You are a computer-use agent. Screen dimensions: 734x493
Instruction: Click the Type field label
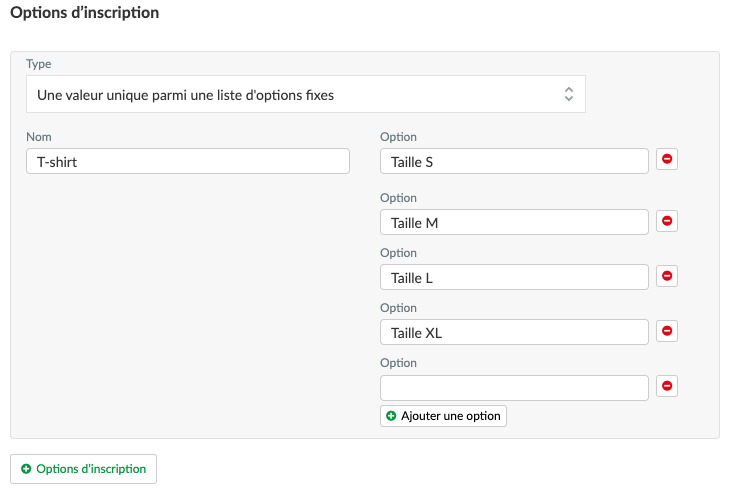[x=38, y=64]
